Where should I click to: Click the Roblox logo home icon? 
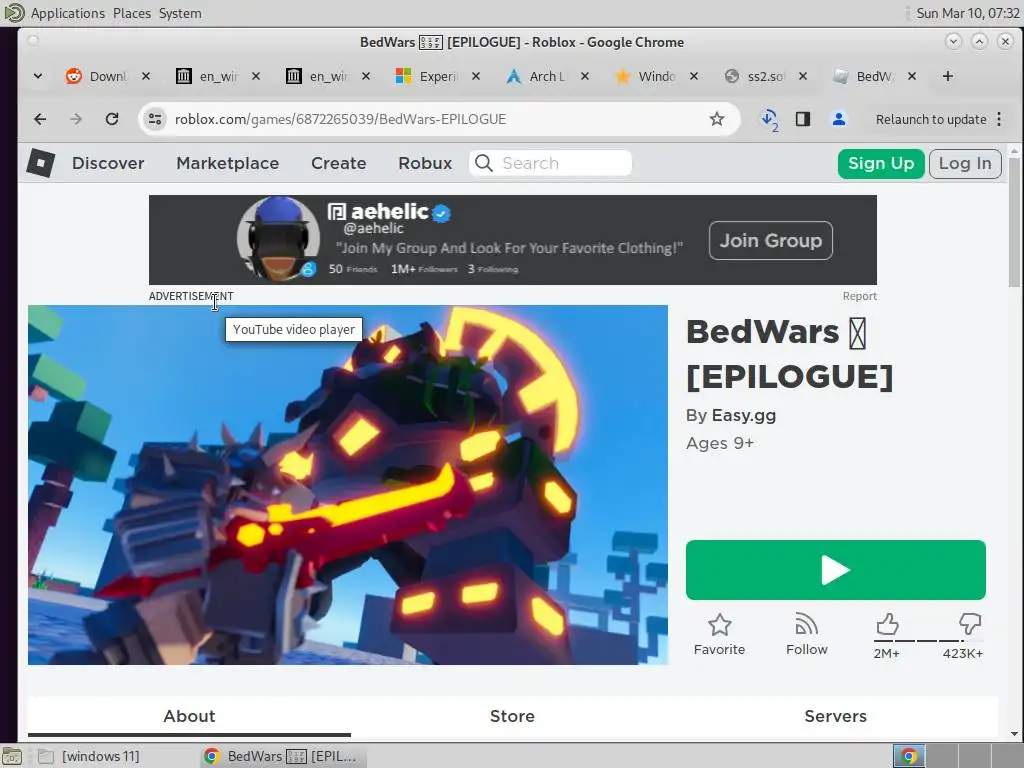pyautogui.click(x=40, y=163)
